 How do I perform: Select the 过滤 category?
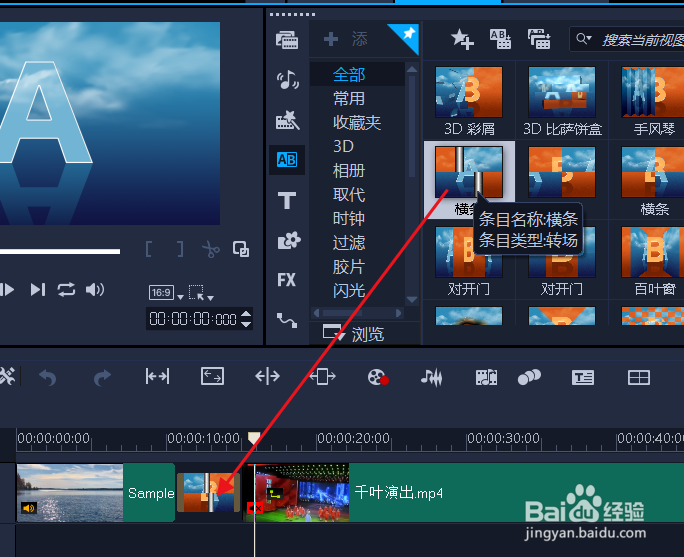tap(349, 243)
